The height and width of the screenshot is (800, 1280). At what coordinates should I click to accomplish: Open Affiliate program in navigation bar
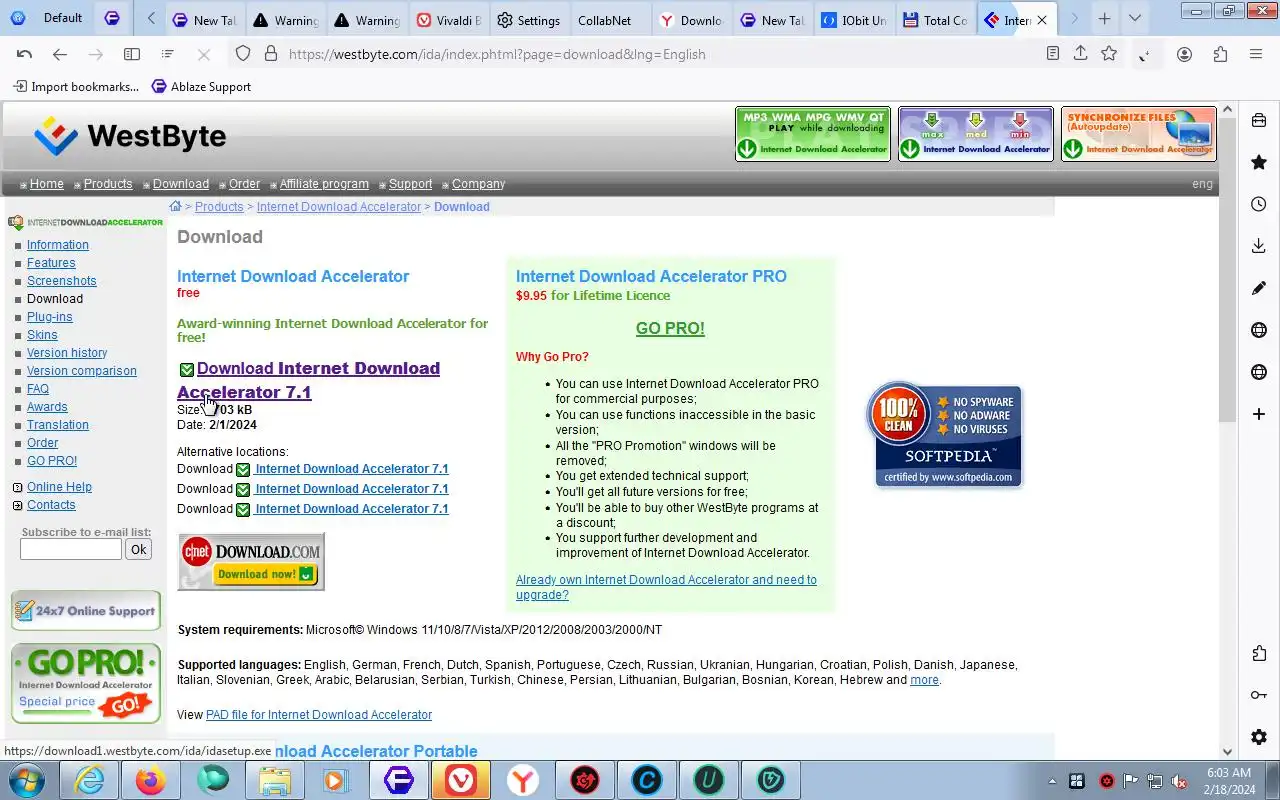(324, 184)
